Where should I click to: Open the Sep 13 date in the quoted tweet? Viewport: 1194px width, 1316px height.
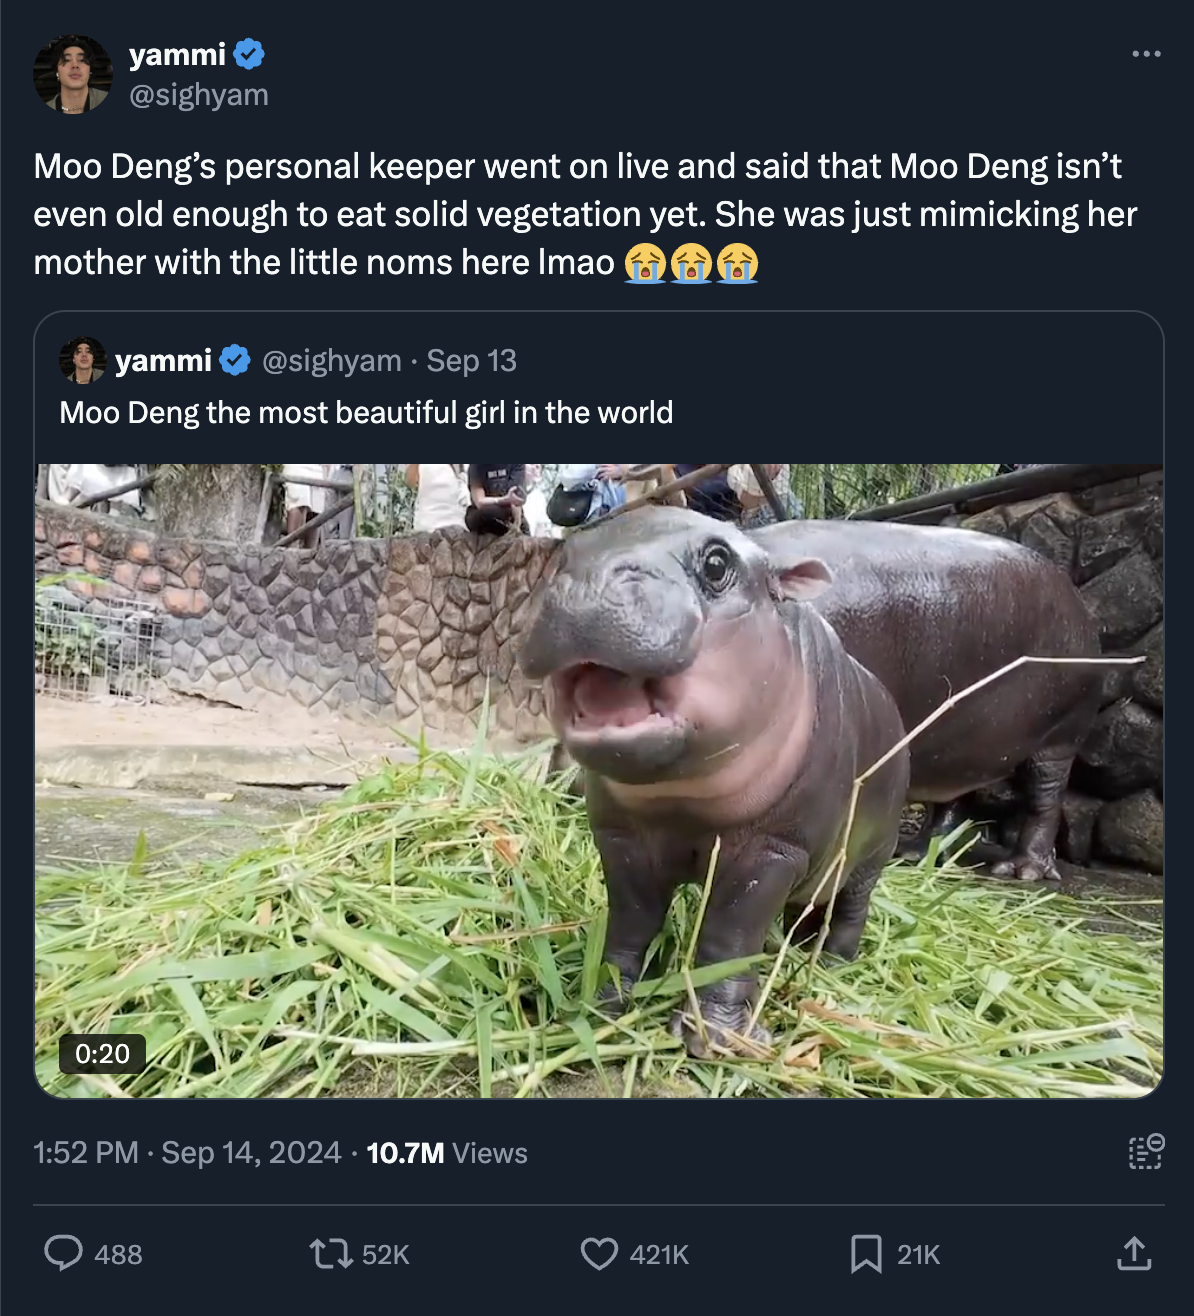coord(471,360)
